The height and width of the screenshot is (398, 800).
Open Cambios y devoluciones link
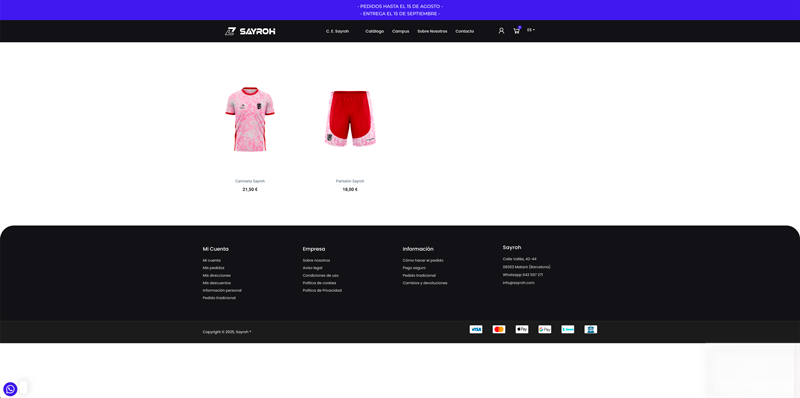(x=424, y=283)
